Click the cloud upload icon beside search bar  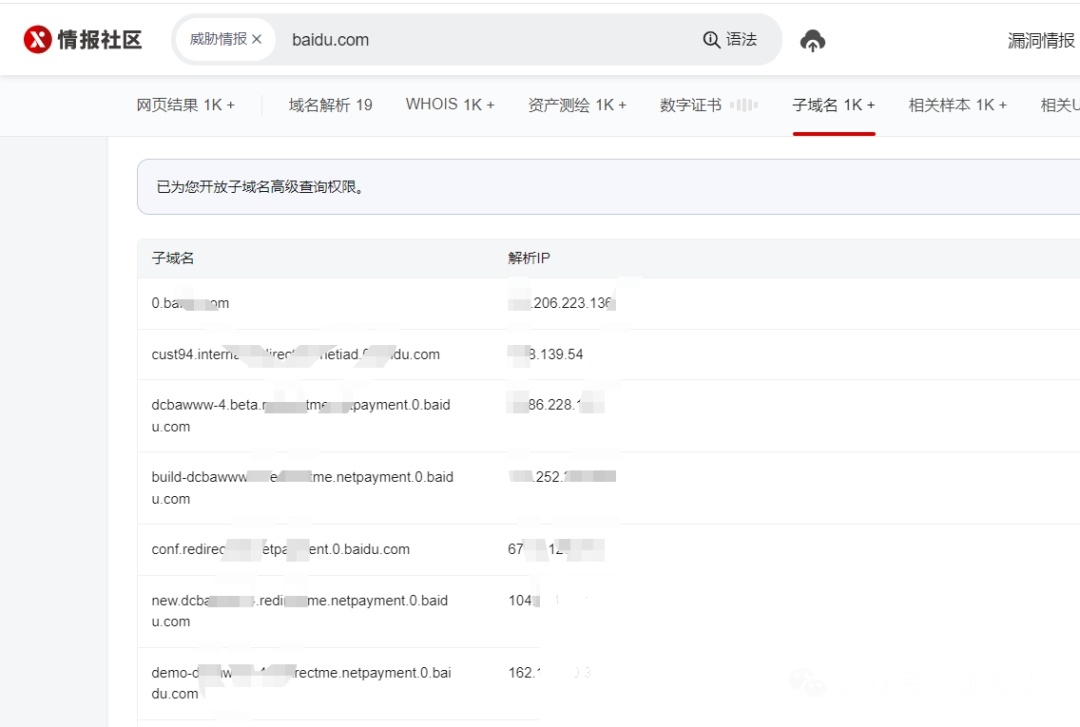pos(813,39)
